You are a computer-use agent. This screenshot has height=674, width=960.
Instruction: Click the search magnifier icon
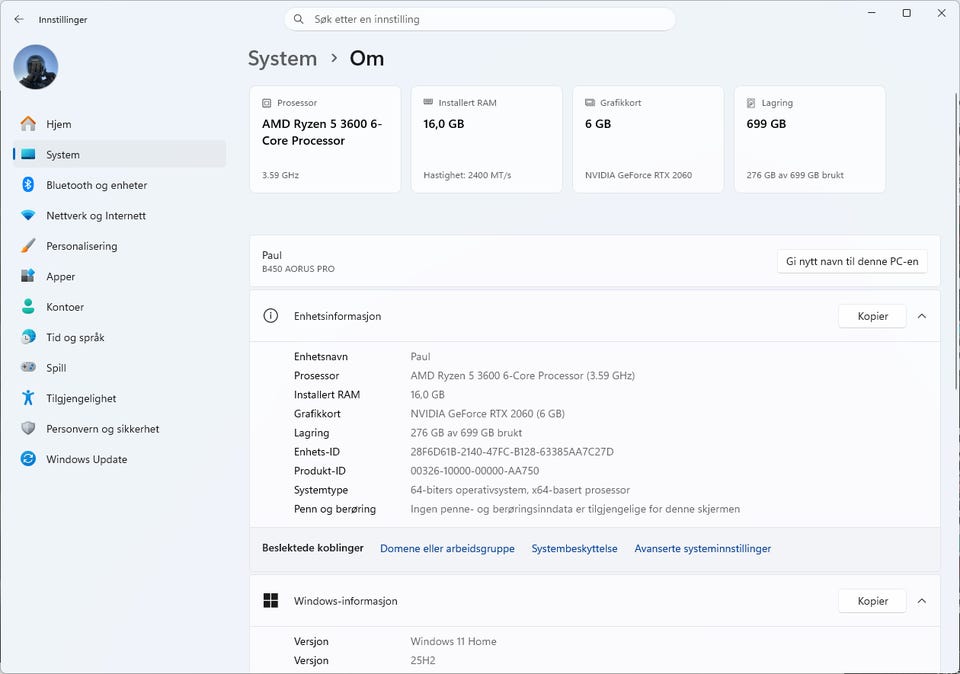tap(299, 19)
